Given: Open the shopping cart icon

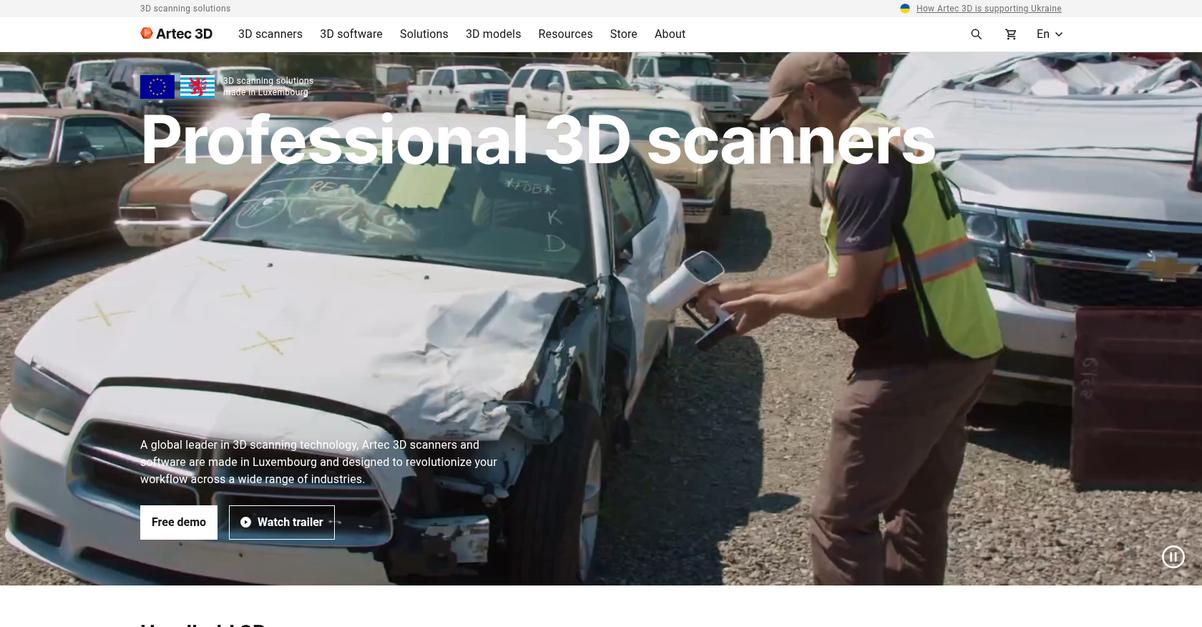Looking at the screenshot, I should [1010, 34].
